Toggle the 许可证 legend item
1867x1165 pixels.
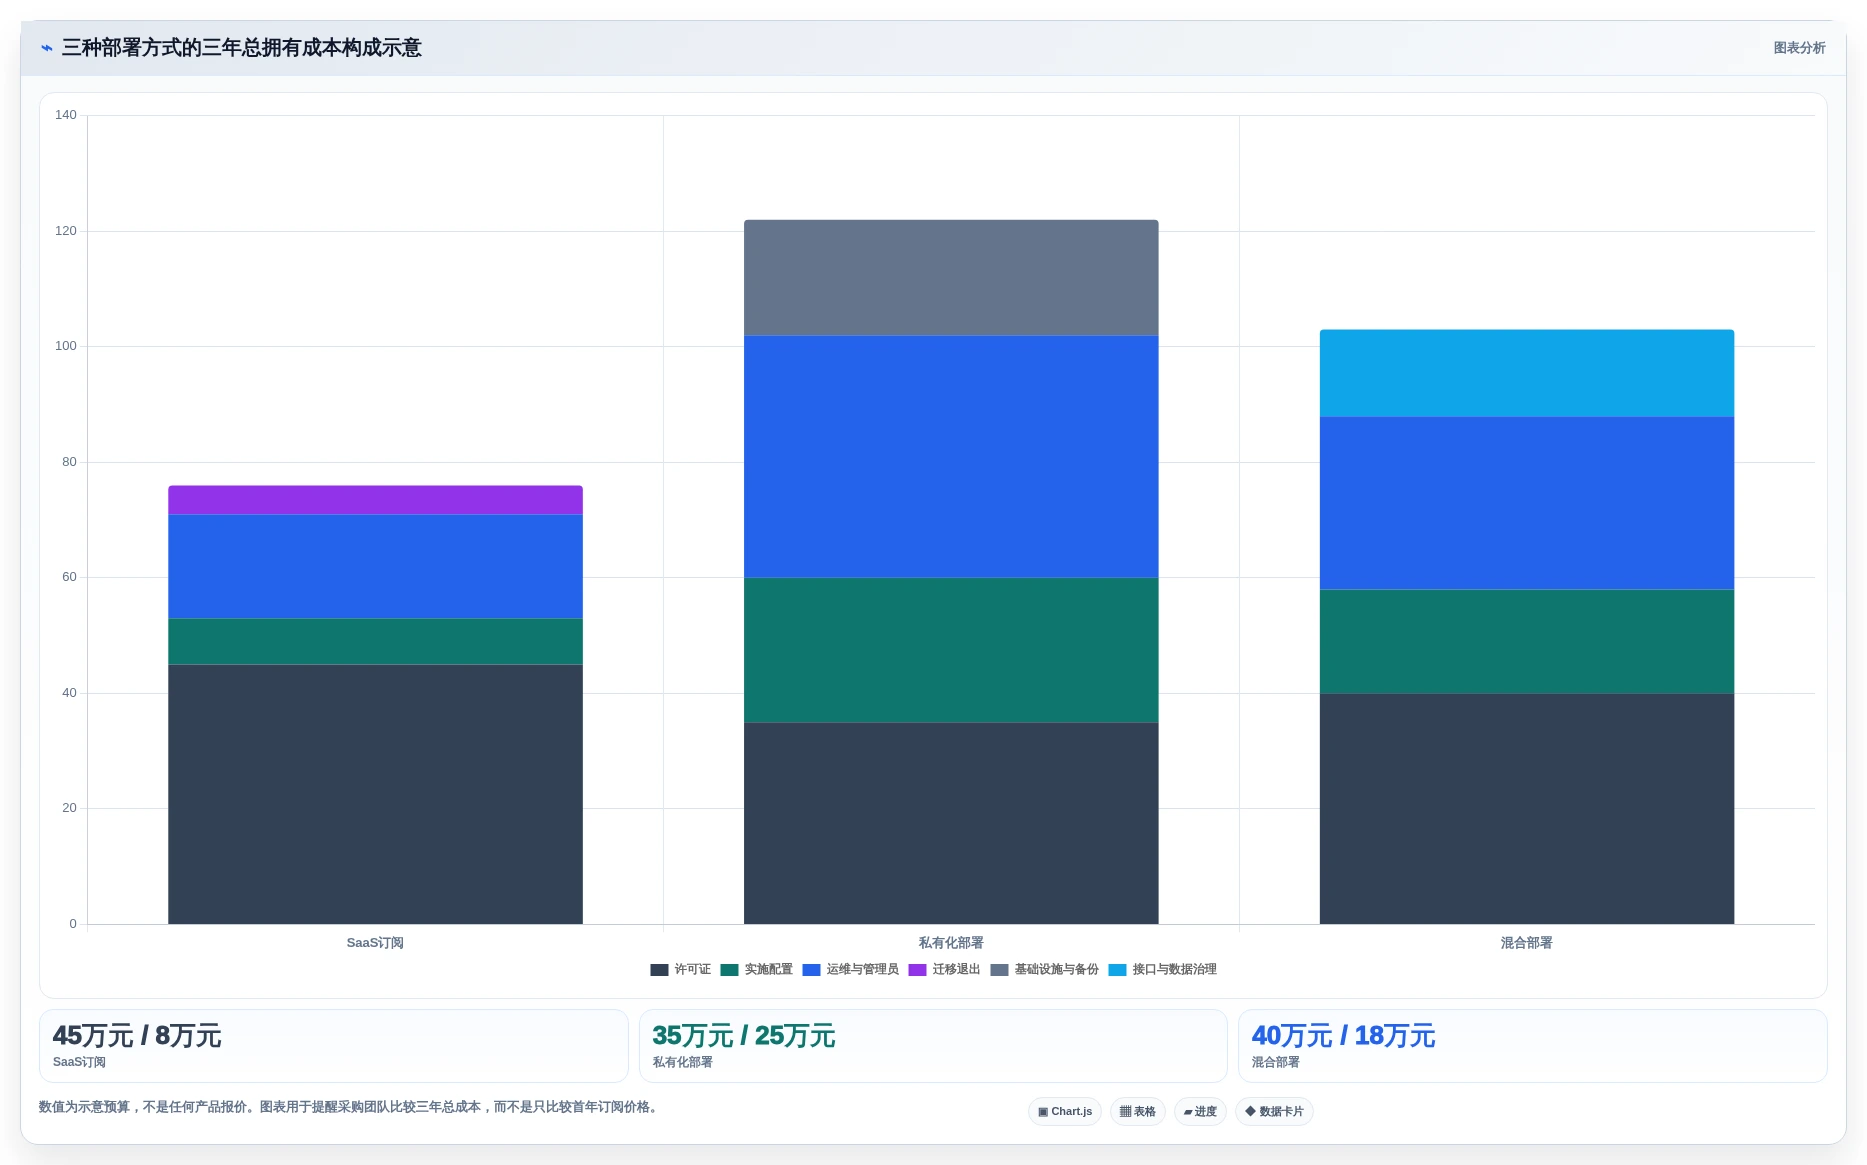click(x=680, y=969)
